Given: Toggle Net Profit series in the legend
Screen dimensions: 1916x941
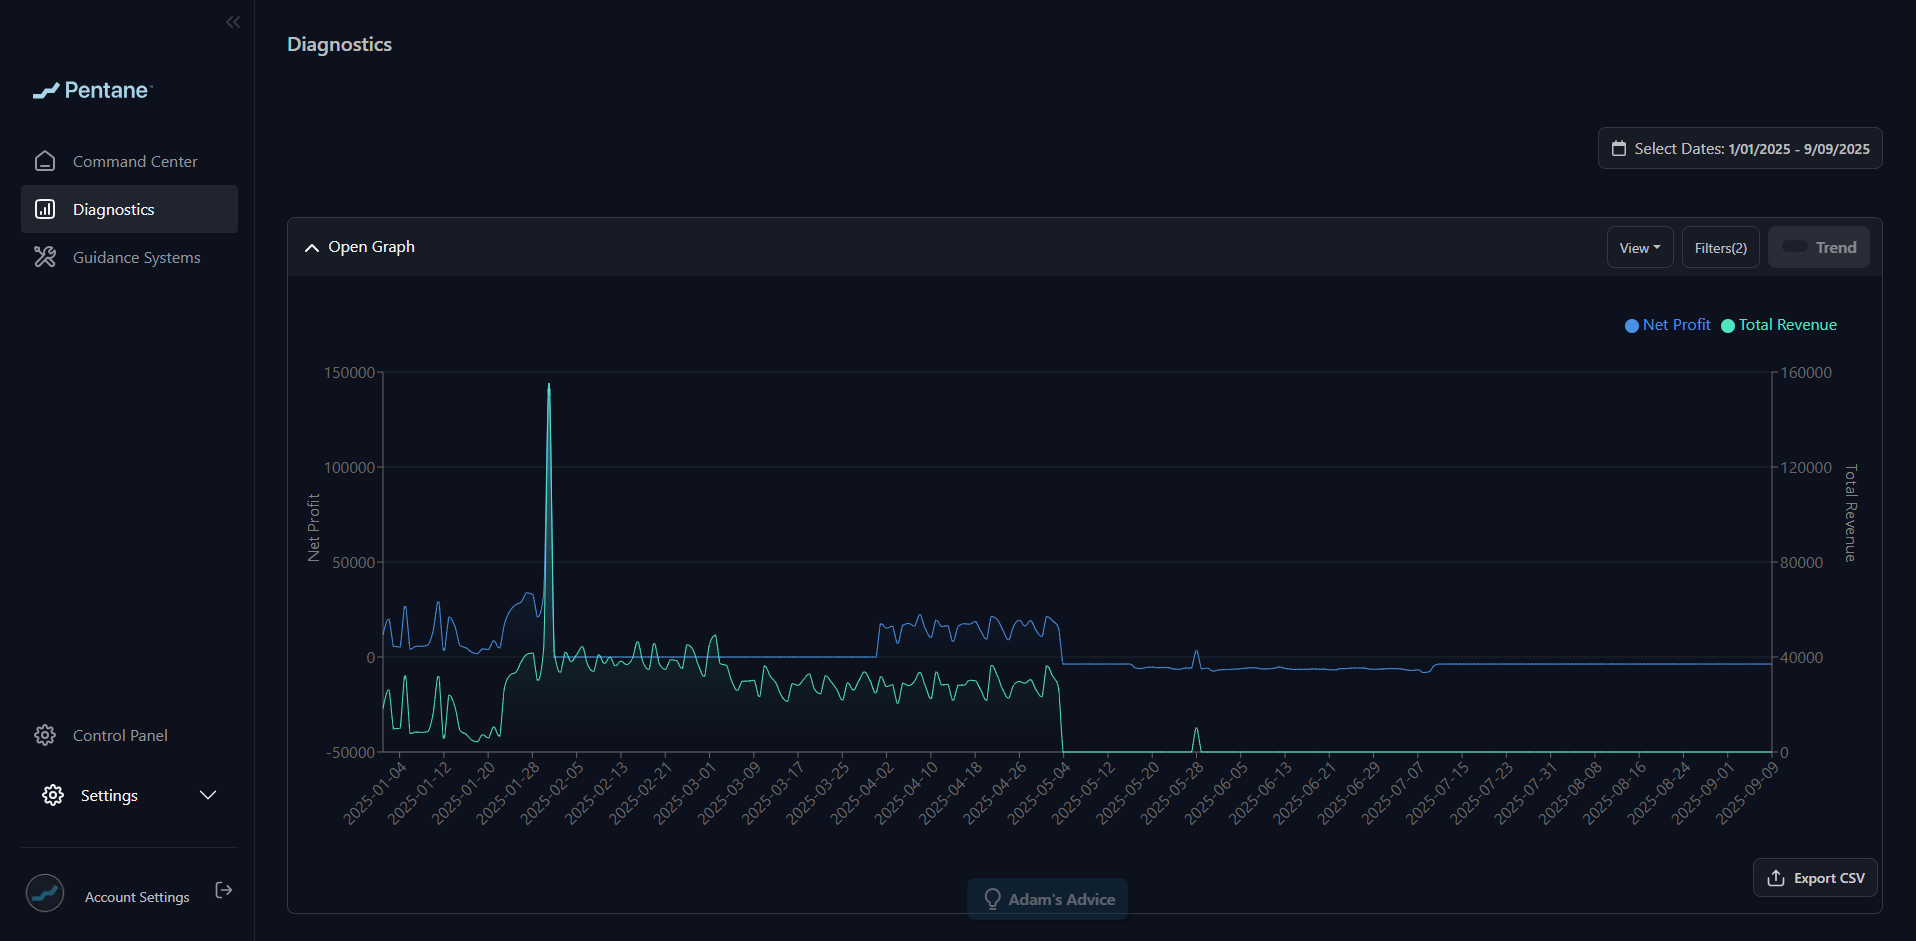Looking at the screenshot, I should tap(1666, 325).
